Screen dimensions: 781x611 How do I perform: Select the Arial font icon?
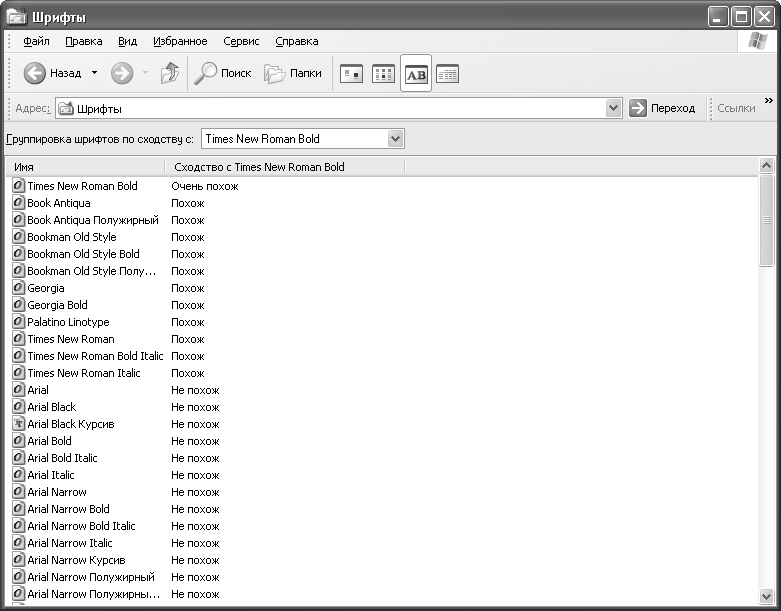18,389
